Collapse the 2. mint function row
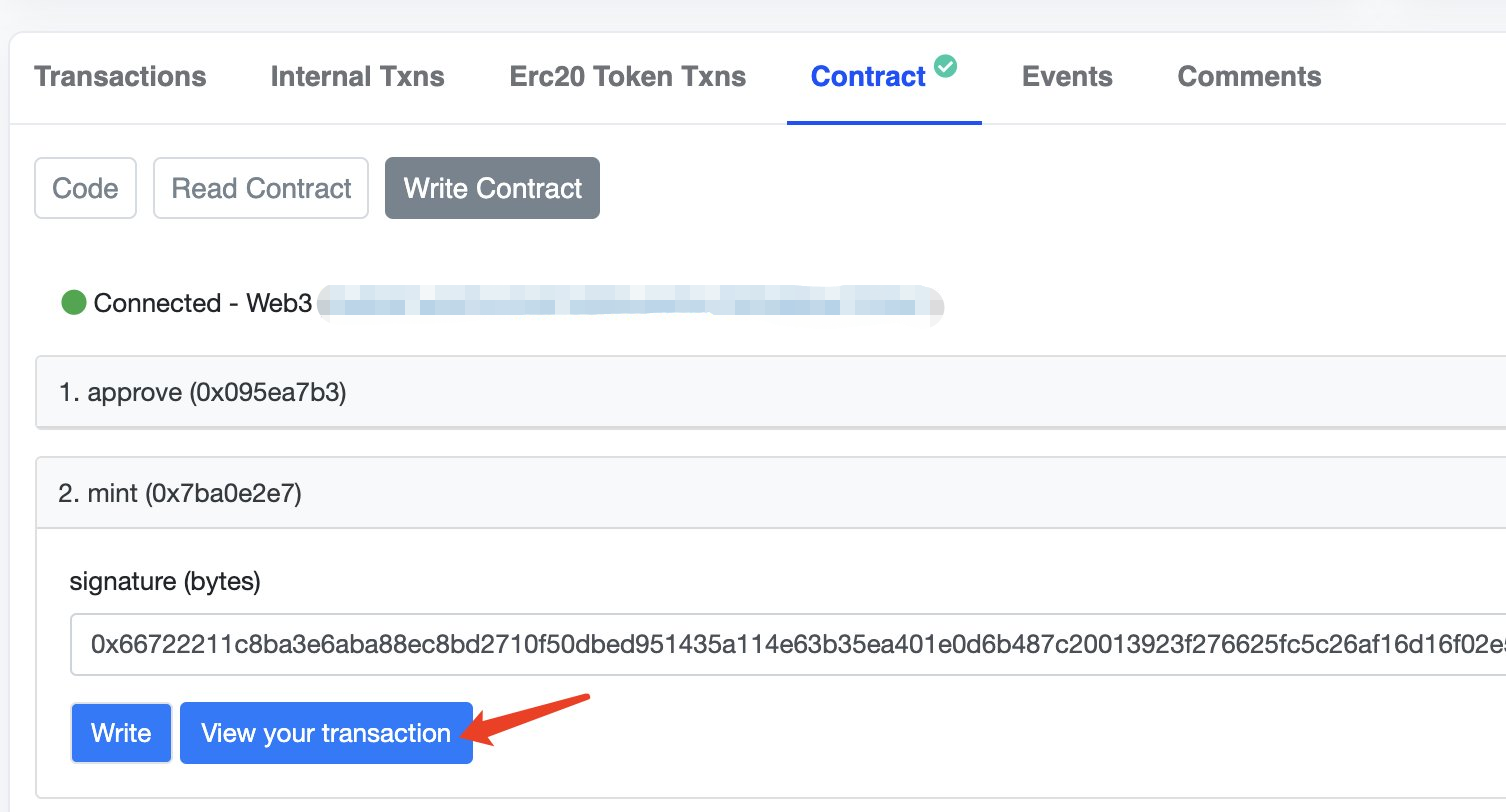Screen dimensions: 1506x812 coord(770,492)
